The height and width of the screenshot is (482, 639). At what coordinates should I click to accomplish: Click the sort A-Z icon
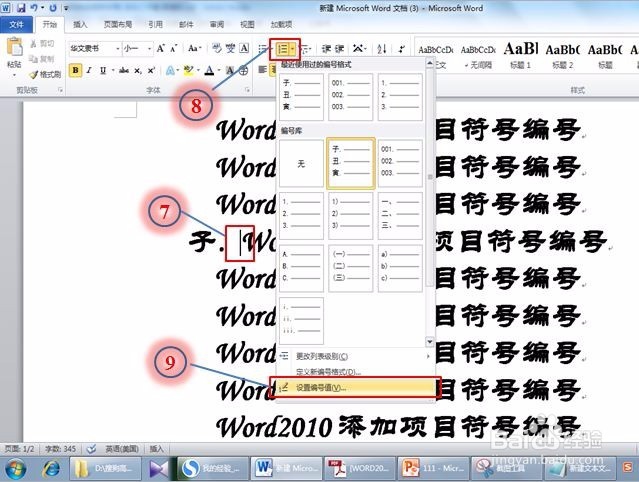pos(381,49)
